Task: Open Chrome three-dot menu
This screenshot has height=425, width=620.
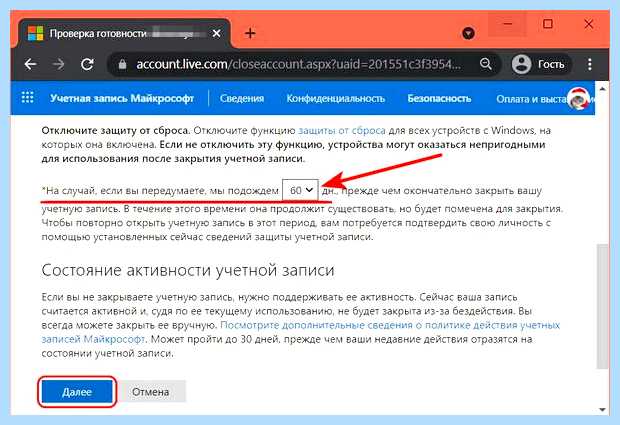Action: (590, 64)
